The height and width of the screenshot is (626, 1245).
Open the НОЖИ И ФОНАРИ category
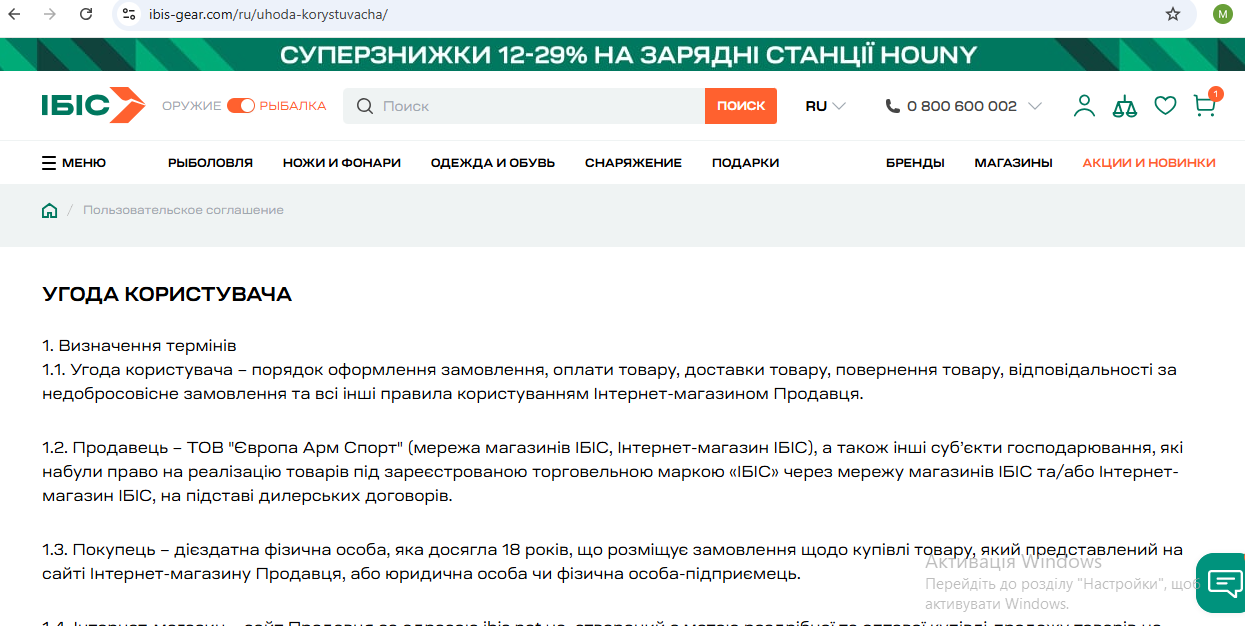pyautogui.click(x=342, y=163)
